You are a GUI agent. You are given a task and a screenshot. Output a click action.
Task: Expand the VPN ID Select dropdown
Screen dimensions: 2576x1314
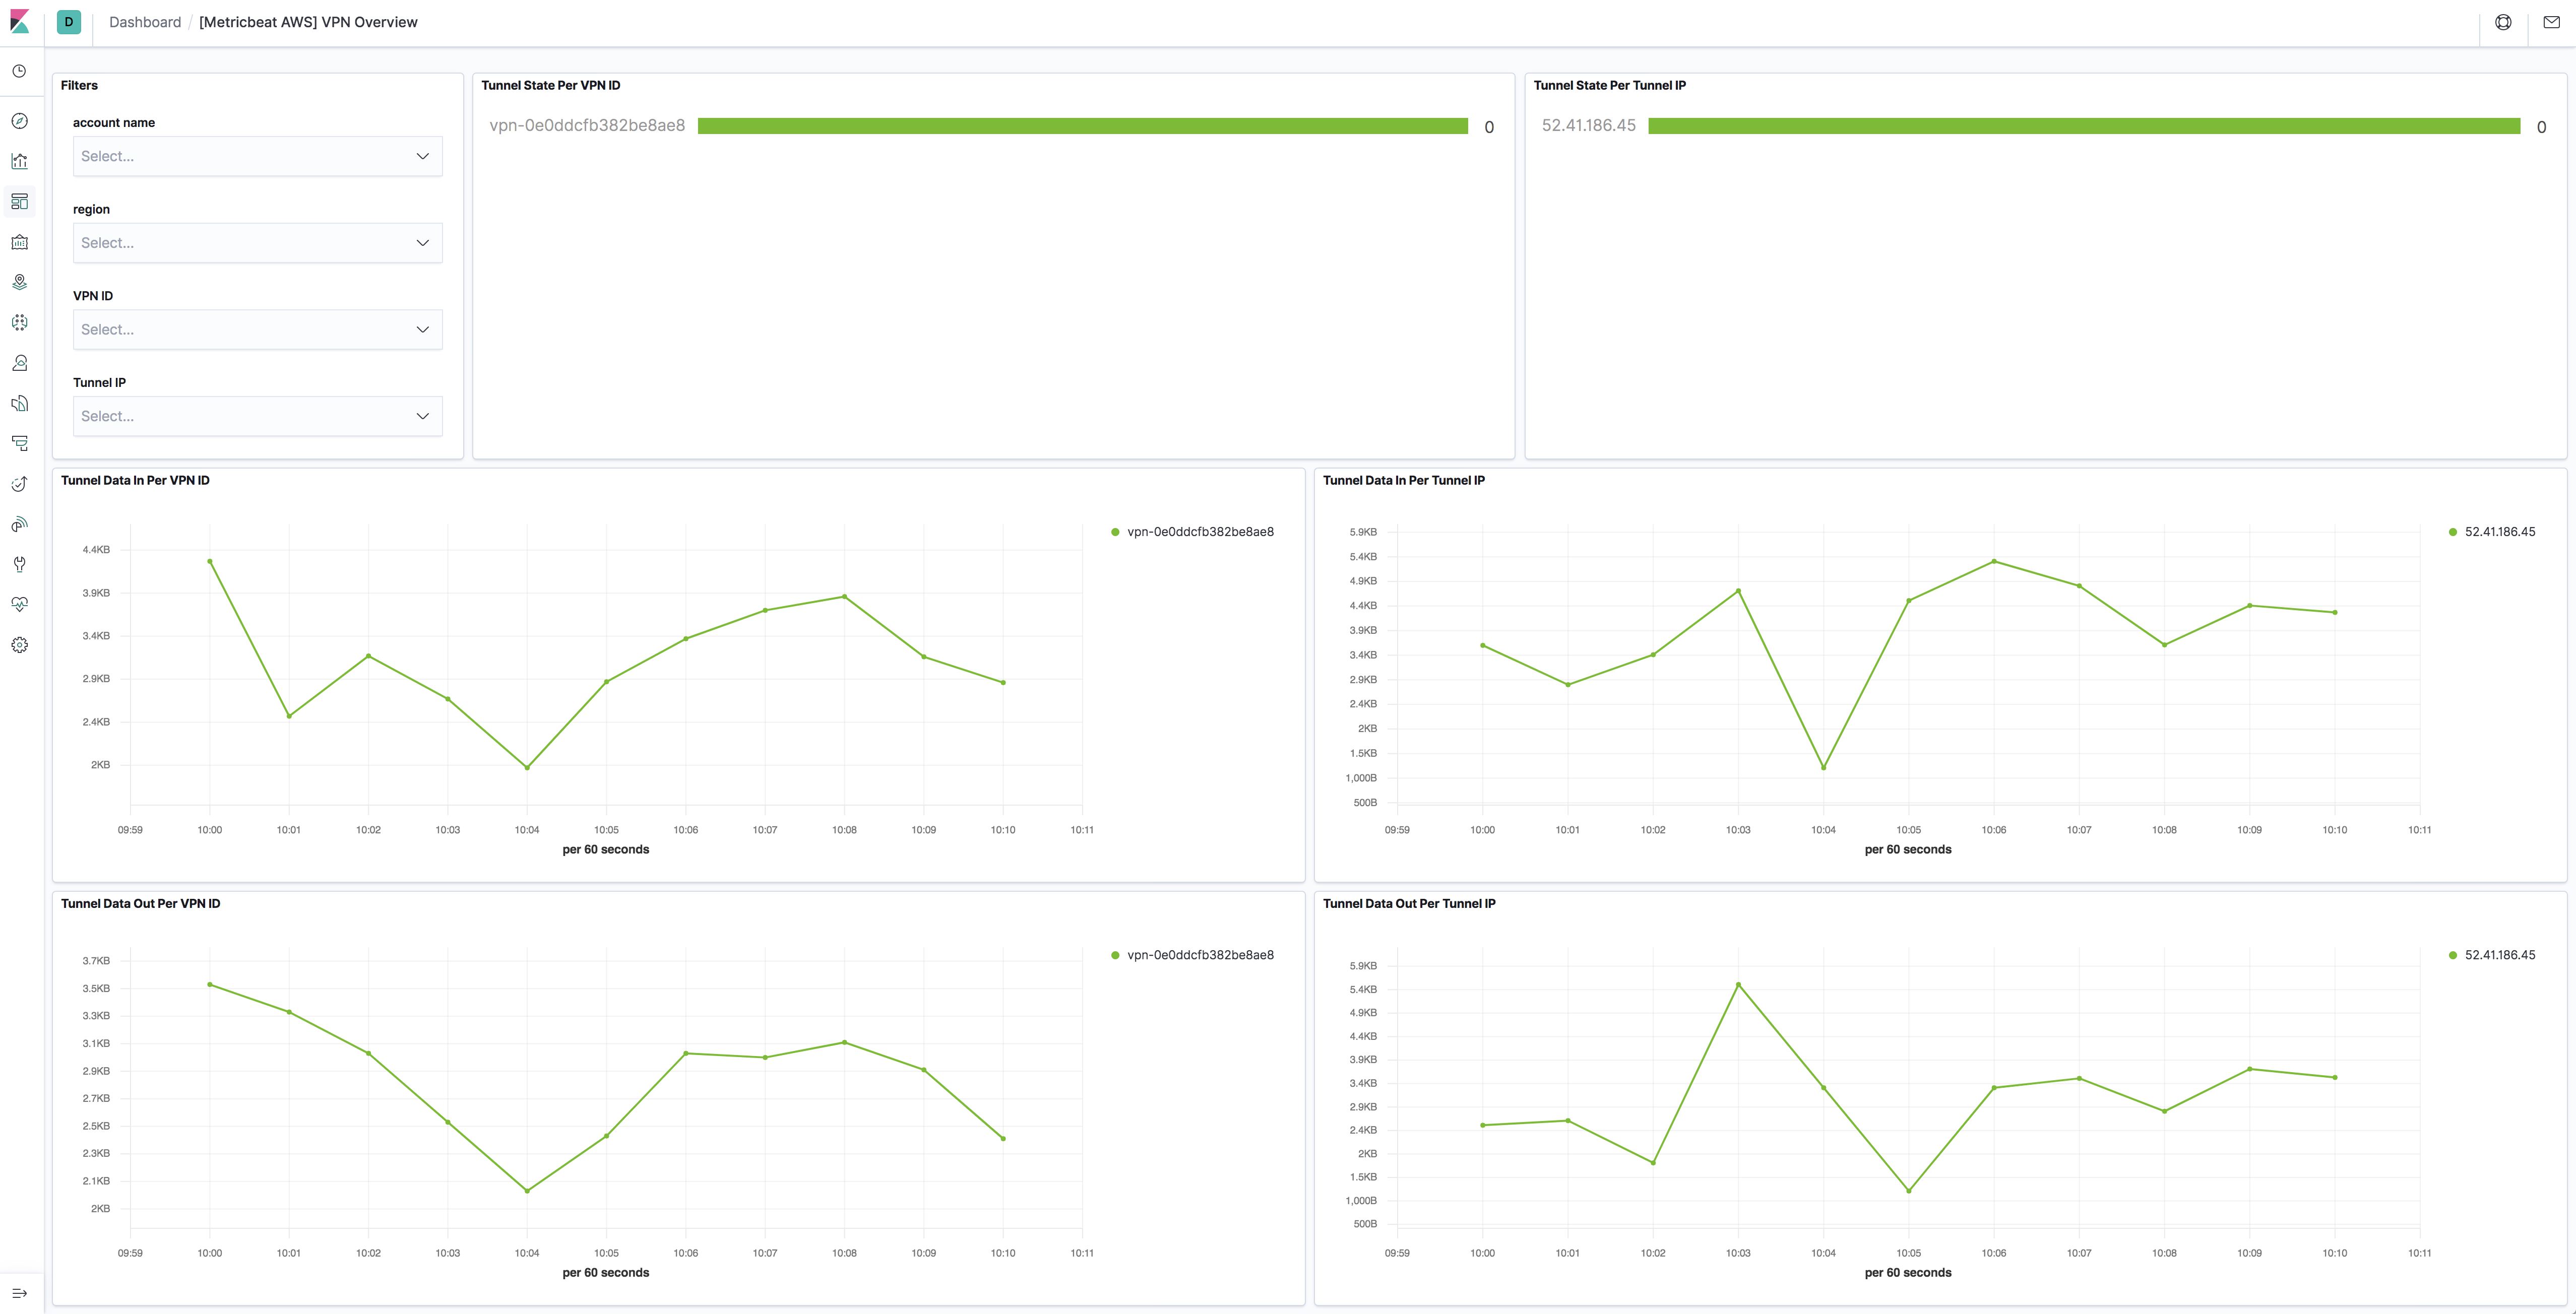[257, 329]
